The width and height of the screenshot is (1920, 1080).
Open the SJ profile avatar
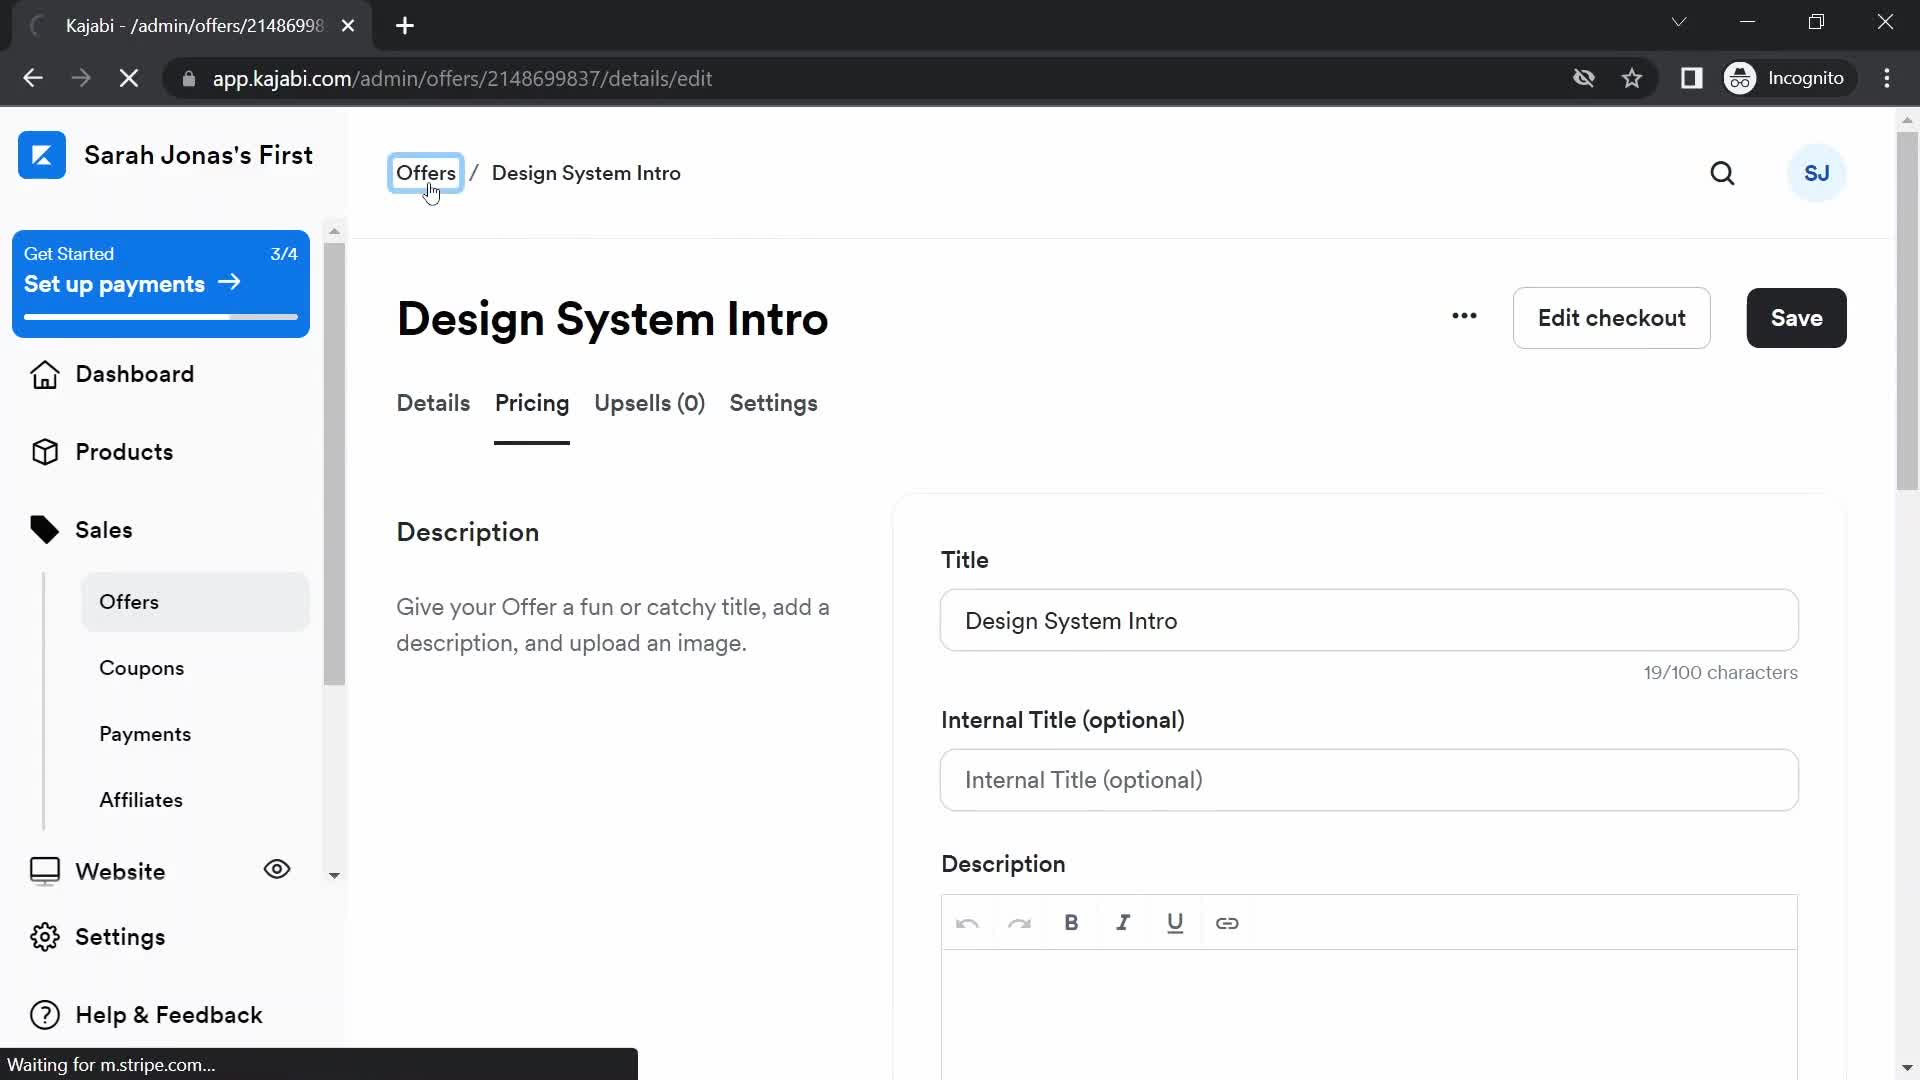point(1816,173)
